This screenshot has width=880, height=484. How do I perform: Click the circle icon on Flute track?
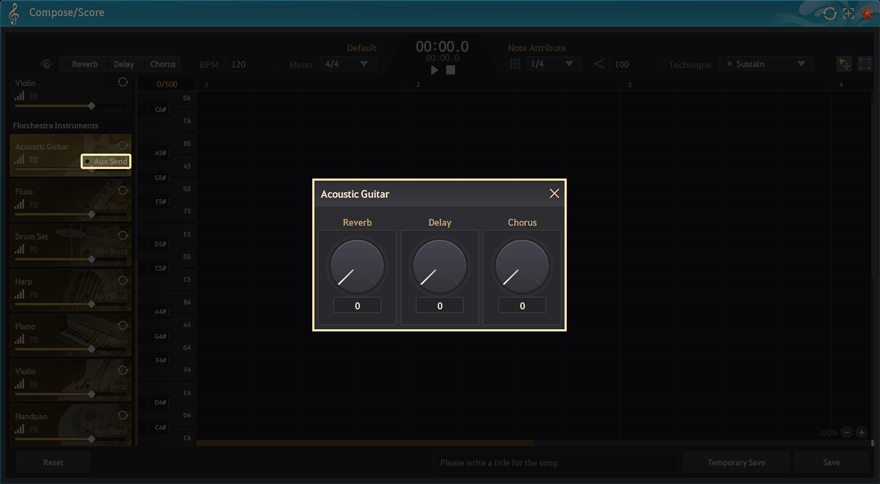tap(122, 190)
